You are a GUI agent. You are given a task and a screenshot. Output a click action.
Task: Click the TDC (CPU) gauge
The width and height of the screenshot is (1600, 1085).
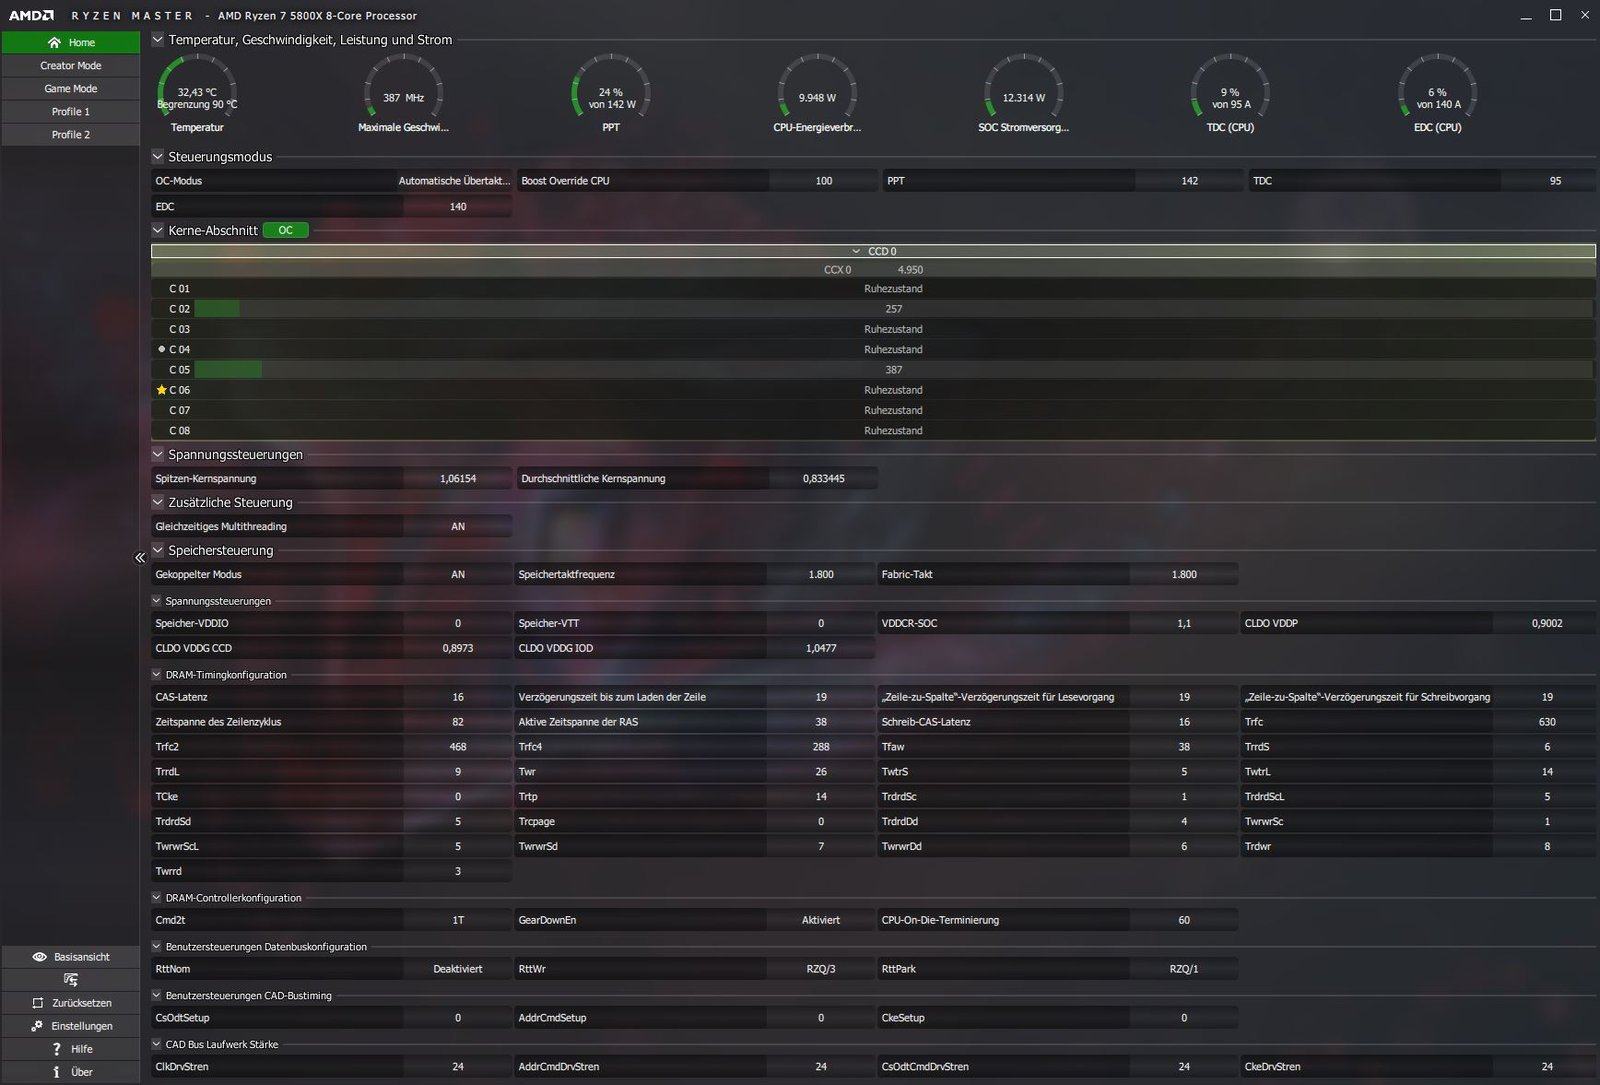tap(1230, 94)
